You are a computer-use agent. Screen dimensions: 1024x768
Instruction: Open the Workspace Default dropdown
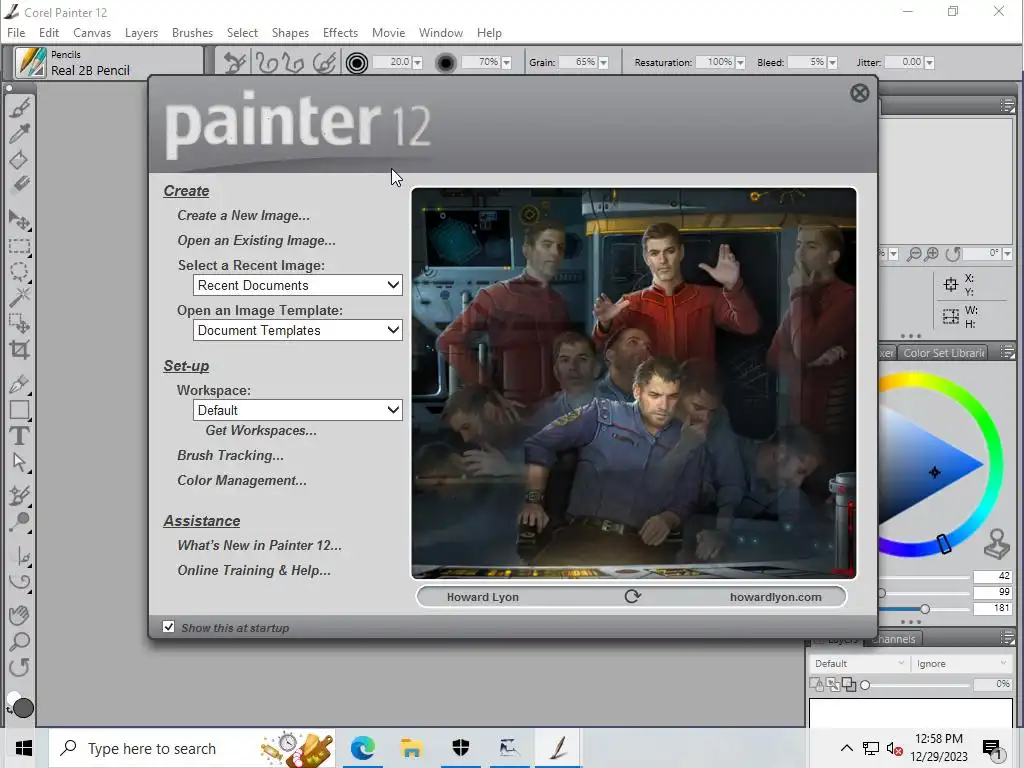coord(298,410)
